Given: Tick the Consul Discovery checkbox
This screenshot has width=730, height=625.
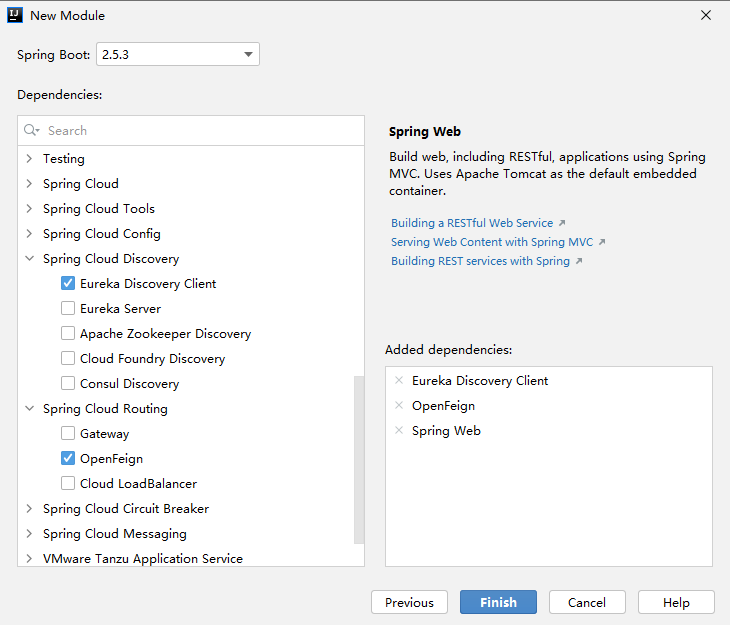Looking at the screenshot, I should (x=68, y=383).
